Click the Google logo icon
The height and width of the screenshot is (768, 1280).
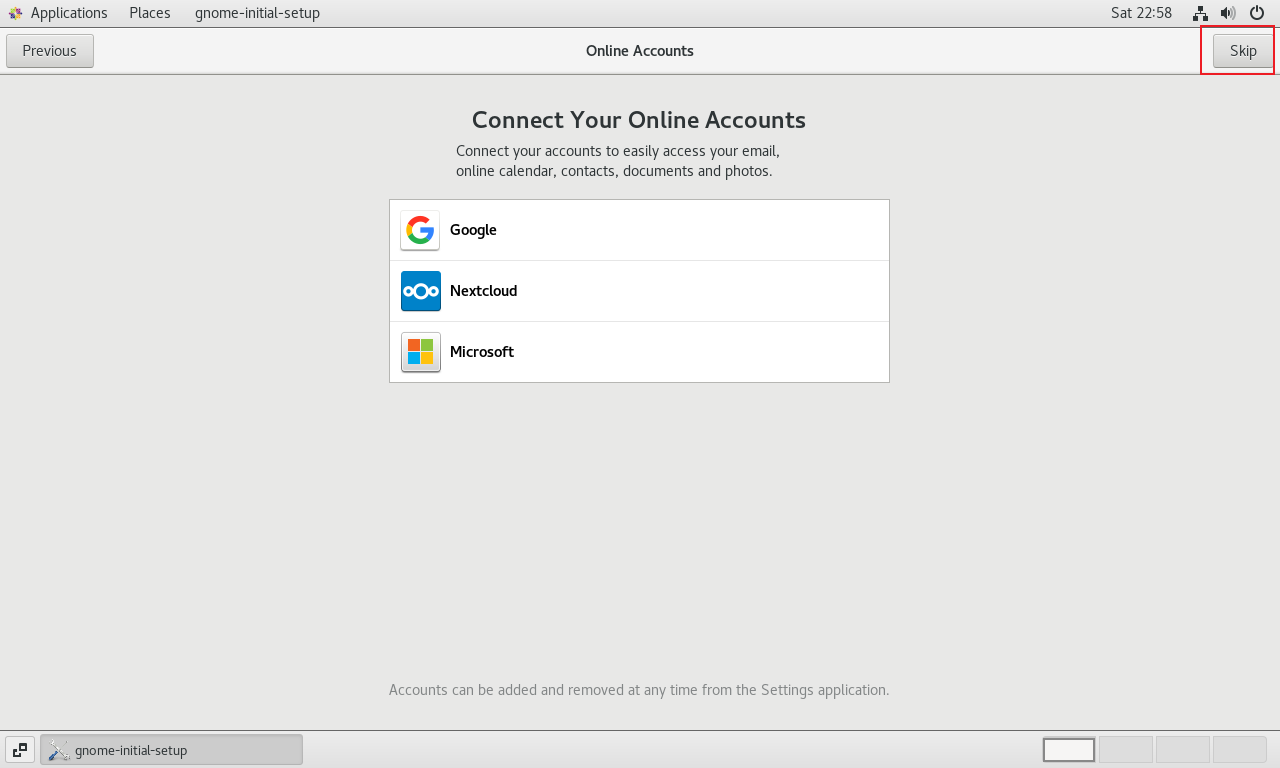click(420, 230)
